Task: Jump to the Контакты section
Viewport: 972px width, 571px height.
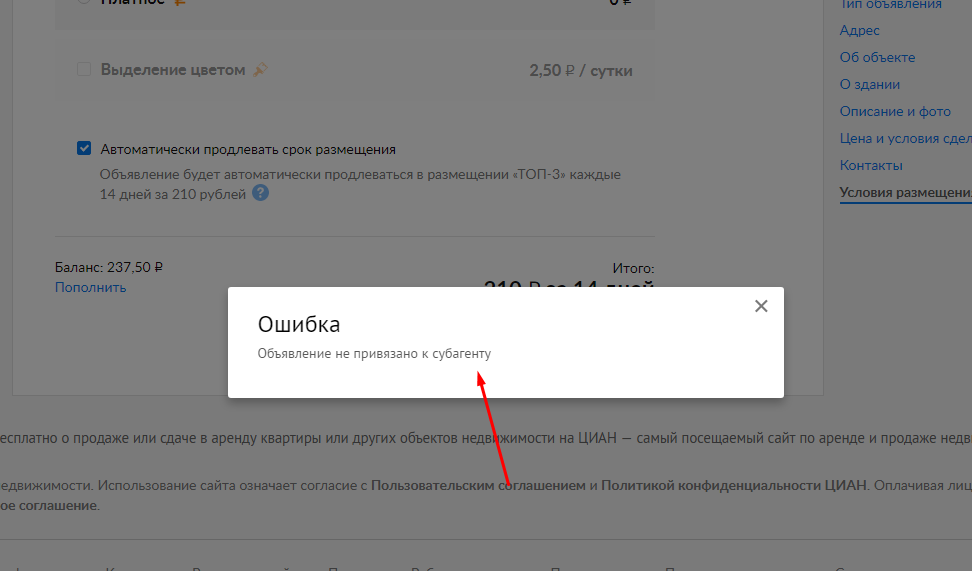Action: (871, 166)
